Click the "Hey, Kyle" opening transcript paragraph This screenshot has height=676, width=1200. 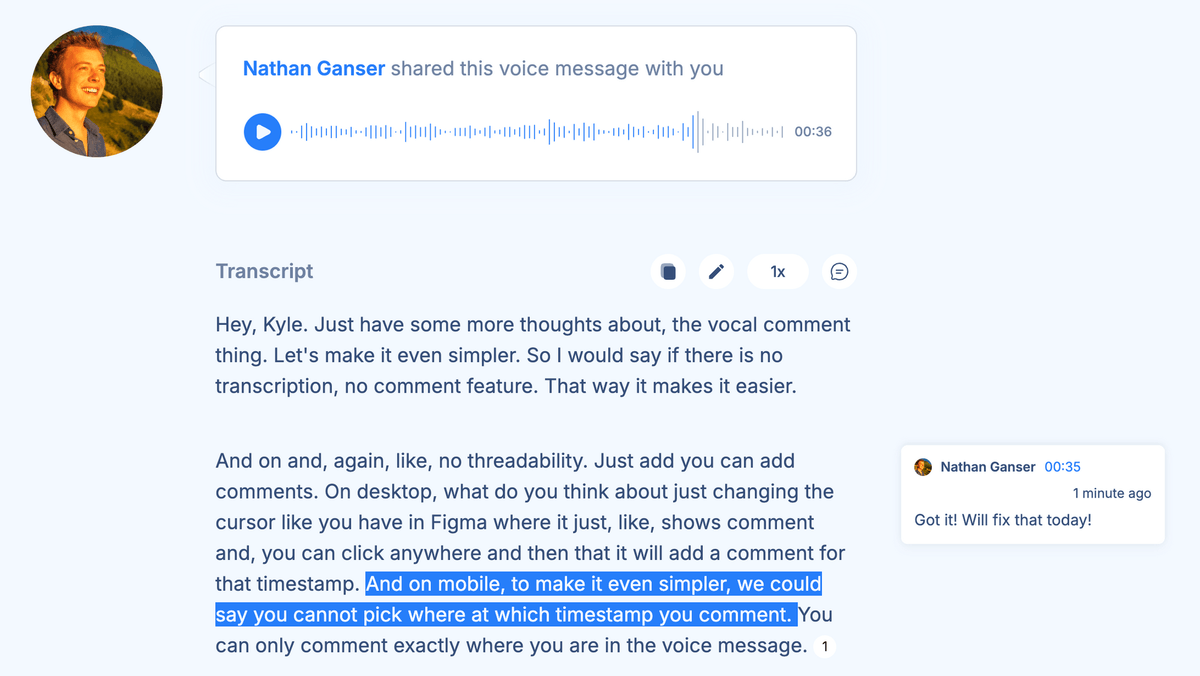[x=533, y=355]
